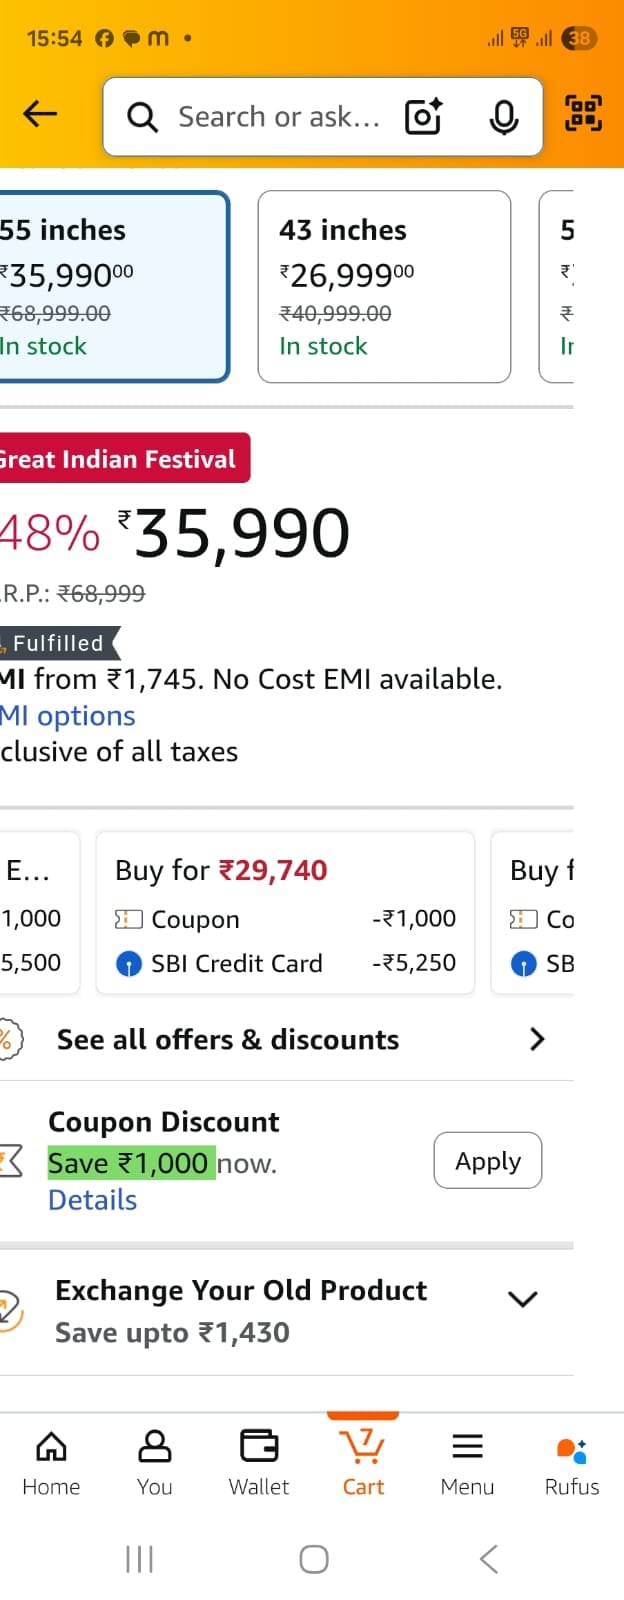The image size is (624, 1600).
Task: Open camera lens search icon
Action: click(424, 117)
